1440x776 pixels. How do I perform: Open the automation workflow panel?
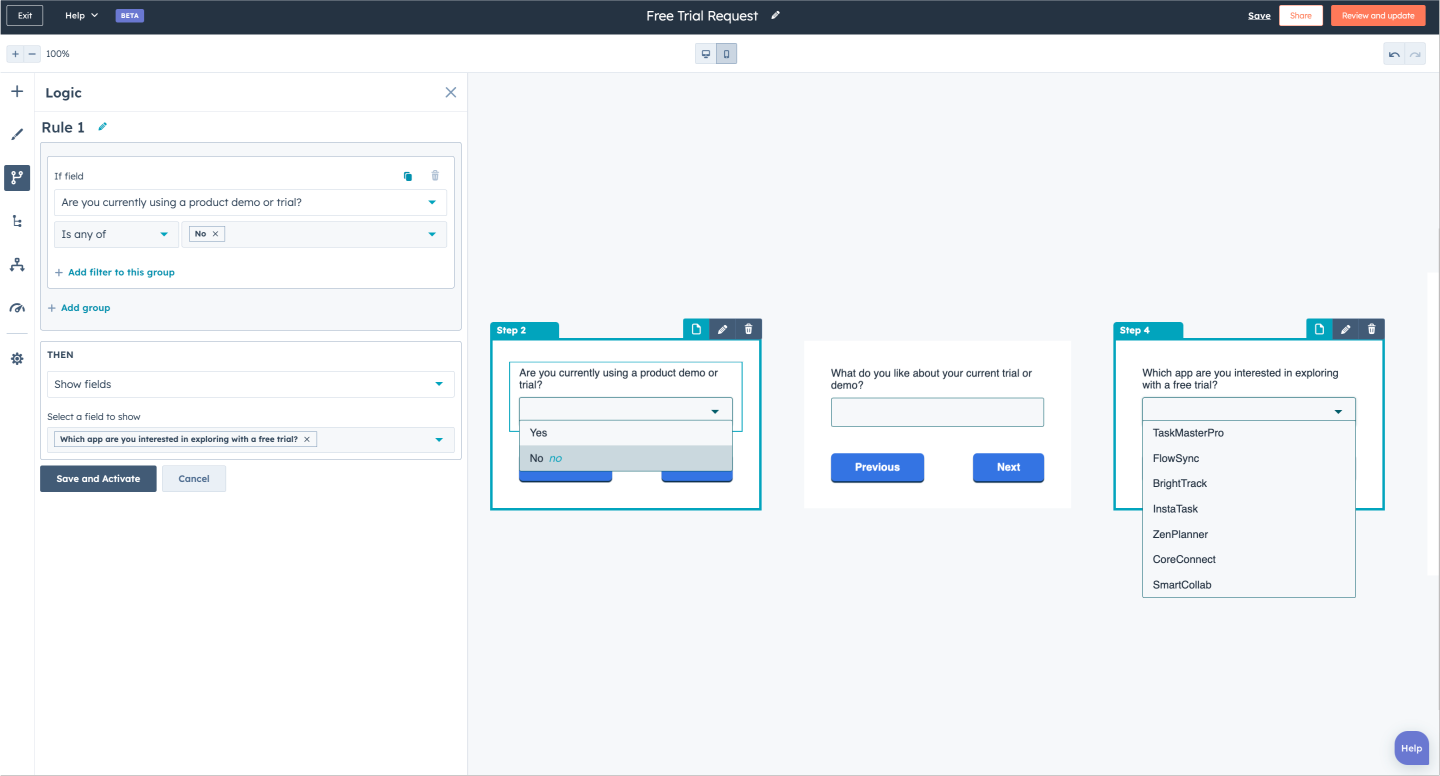(x=16, y=264)
